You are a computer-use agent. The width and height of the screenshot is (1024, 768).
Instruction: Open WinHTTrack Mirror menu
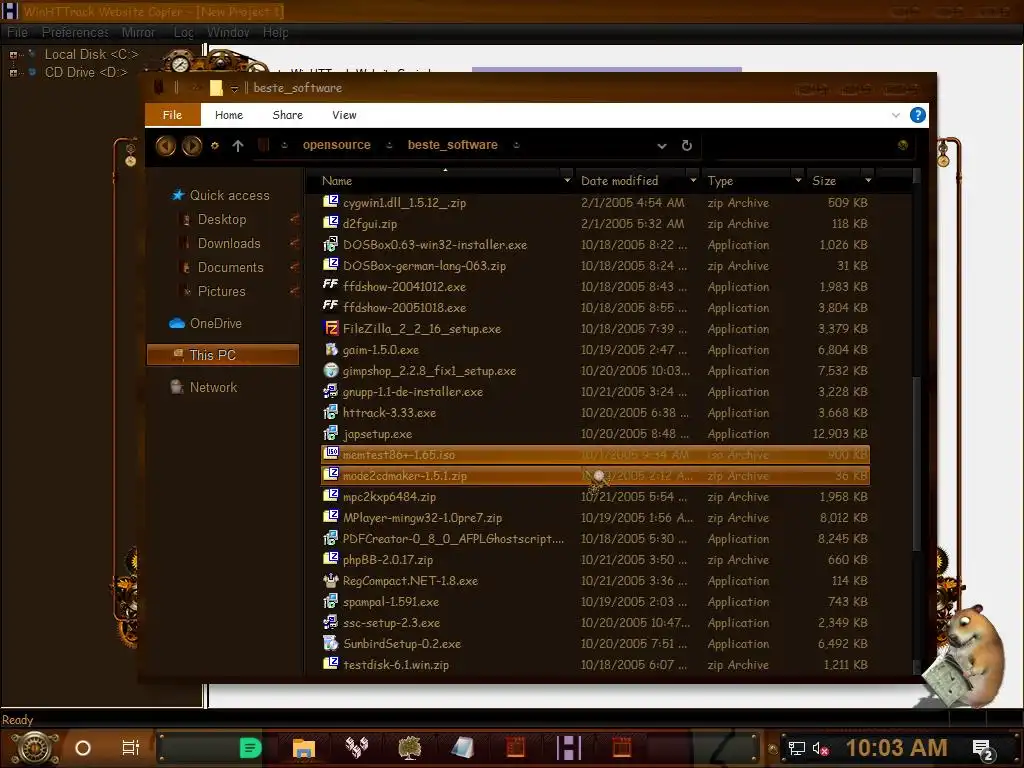tap(138, 32)
